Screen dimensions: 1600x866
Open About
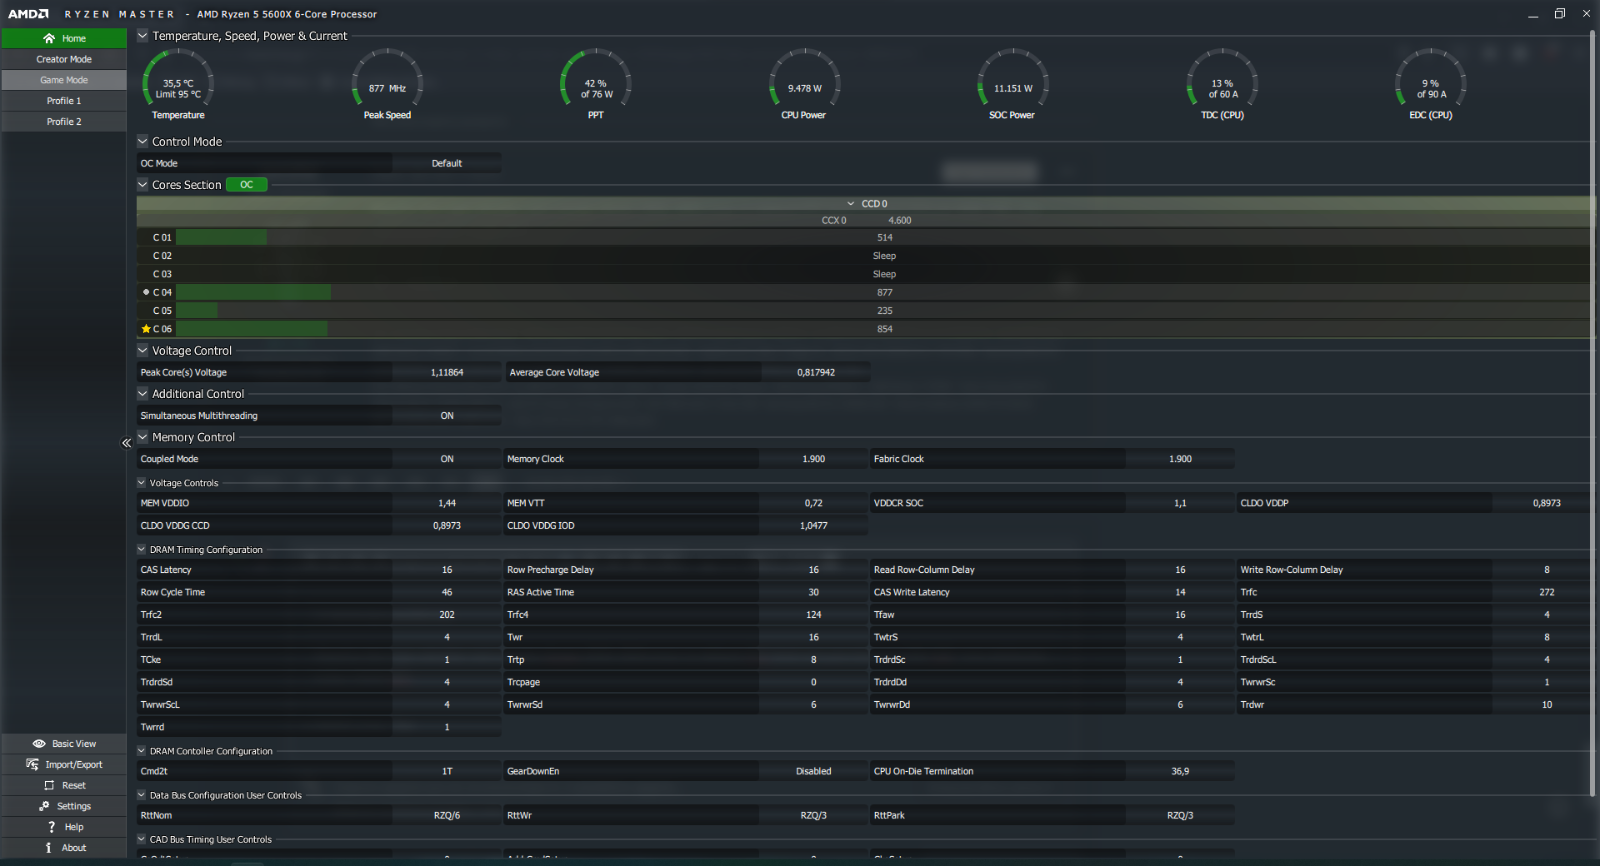coord(64,848)
